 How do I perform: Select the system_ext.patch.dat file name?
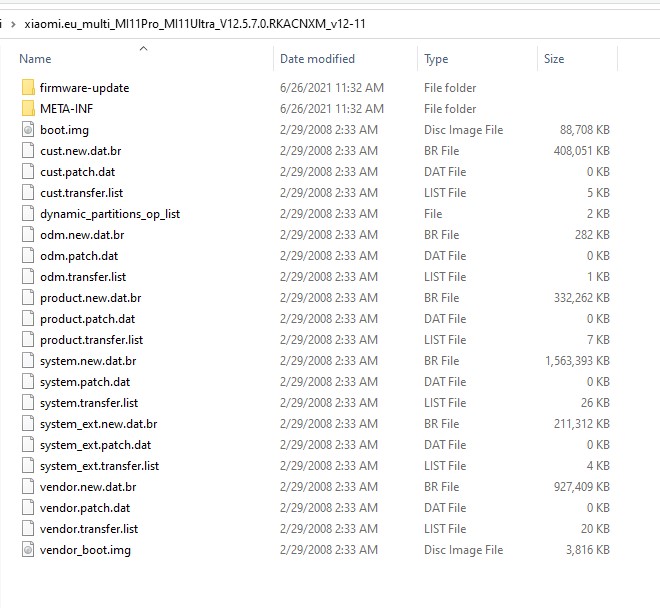(x=96, y=445)
